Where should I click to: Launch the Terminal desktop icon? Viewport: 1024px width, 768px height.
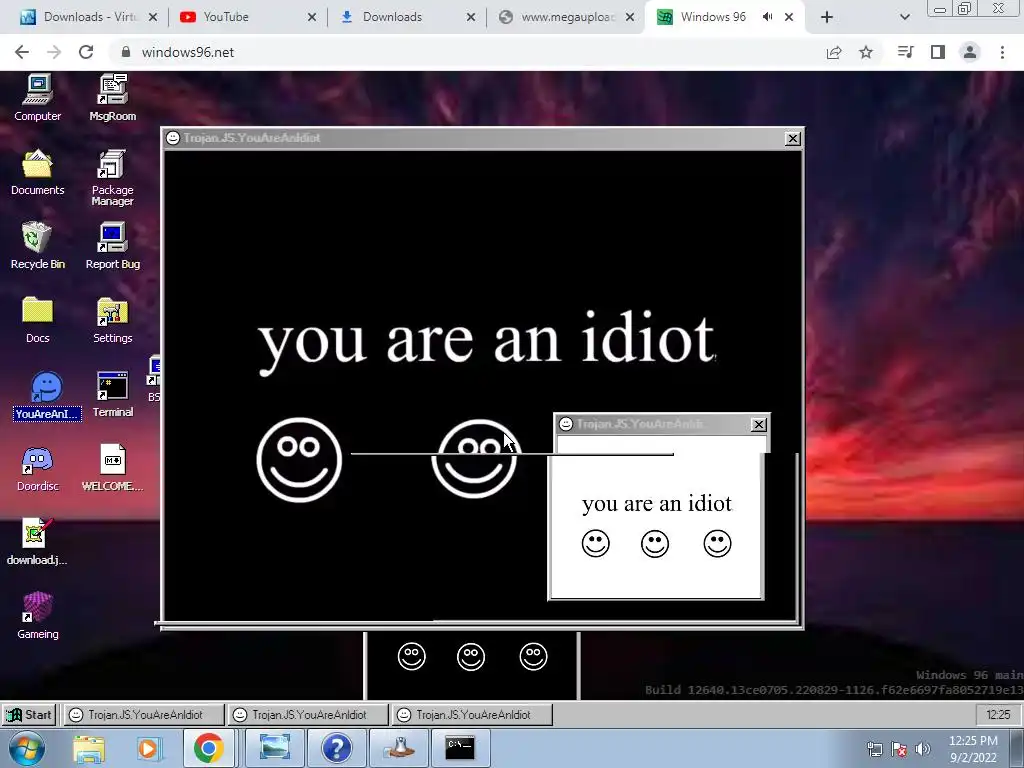[112, 394]
